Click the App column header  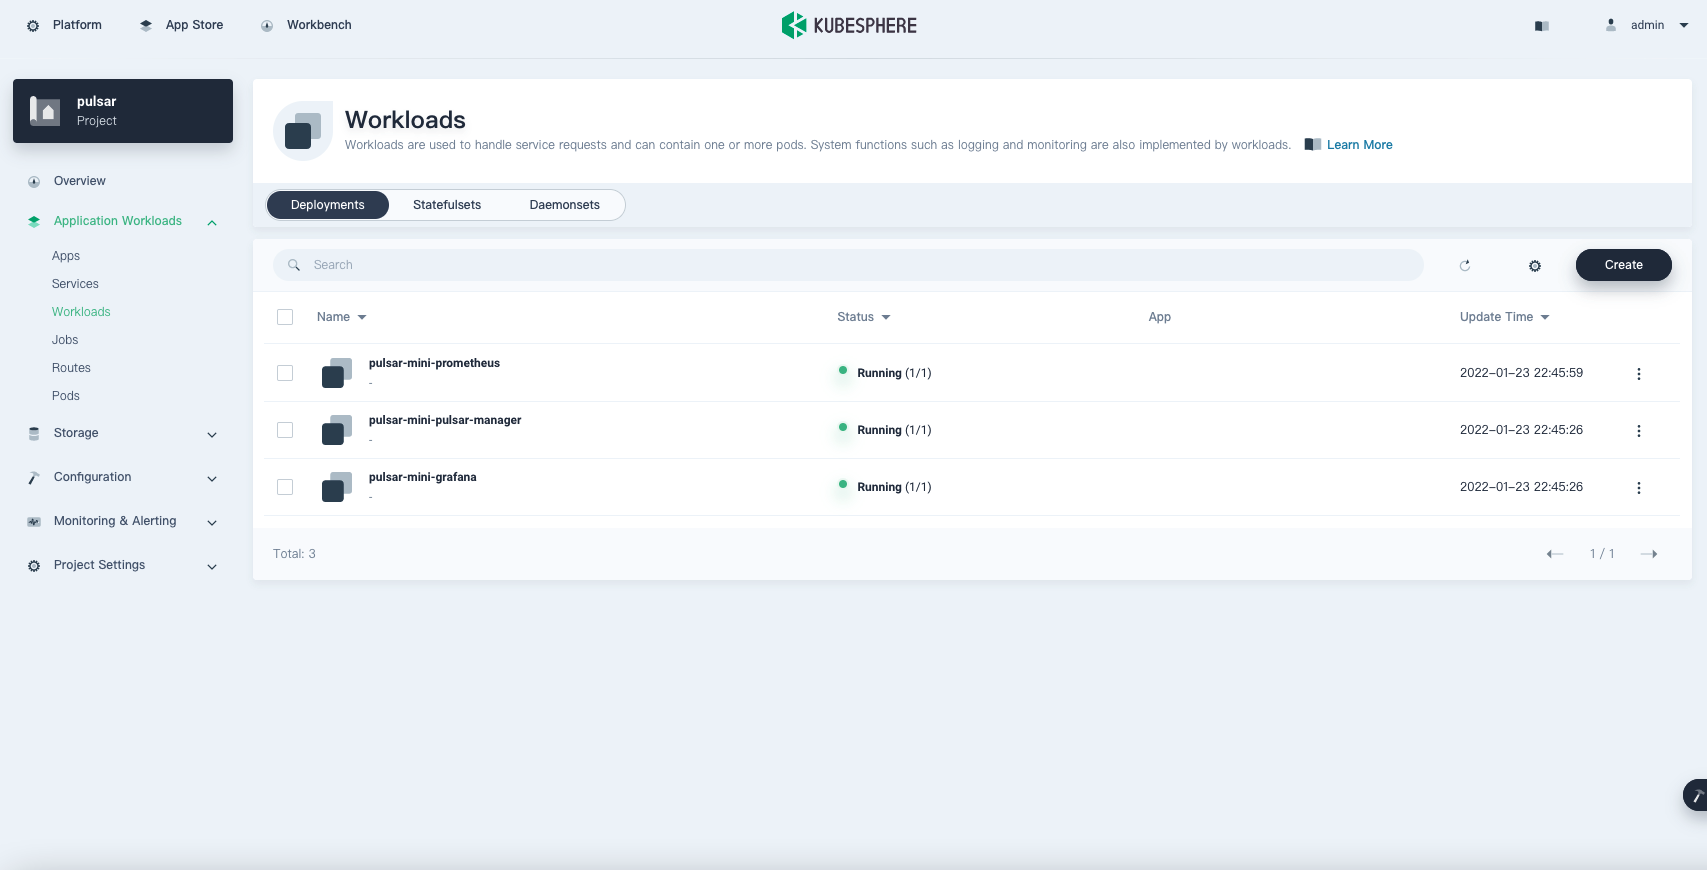coord(1159,317)
